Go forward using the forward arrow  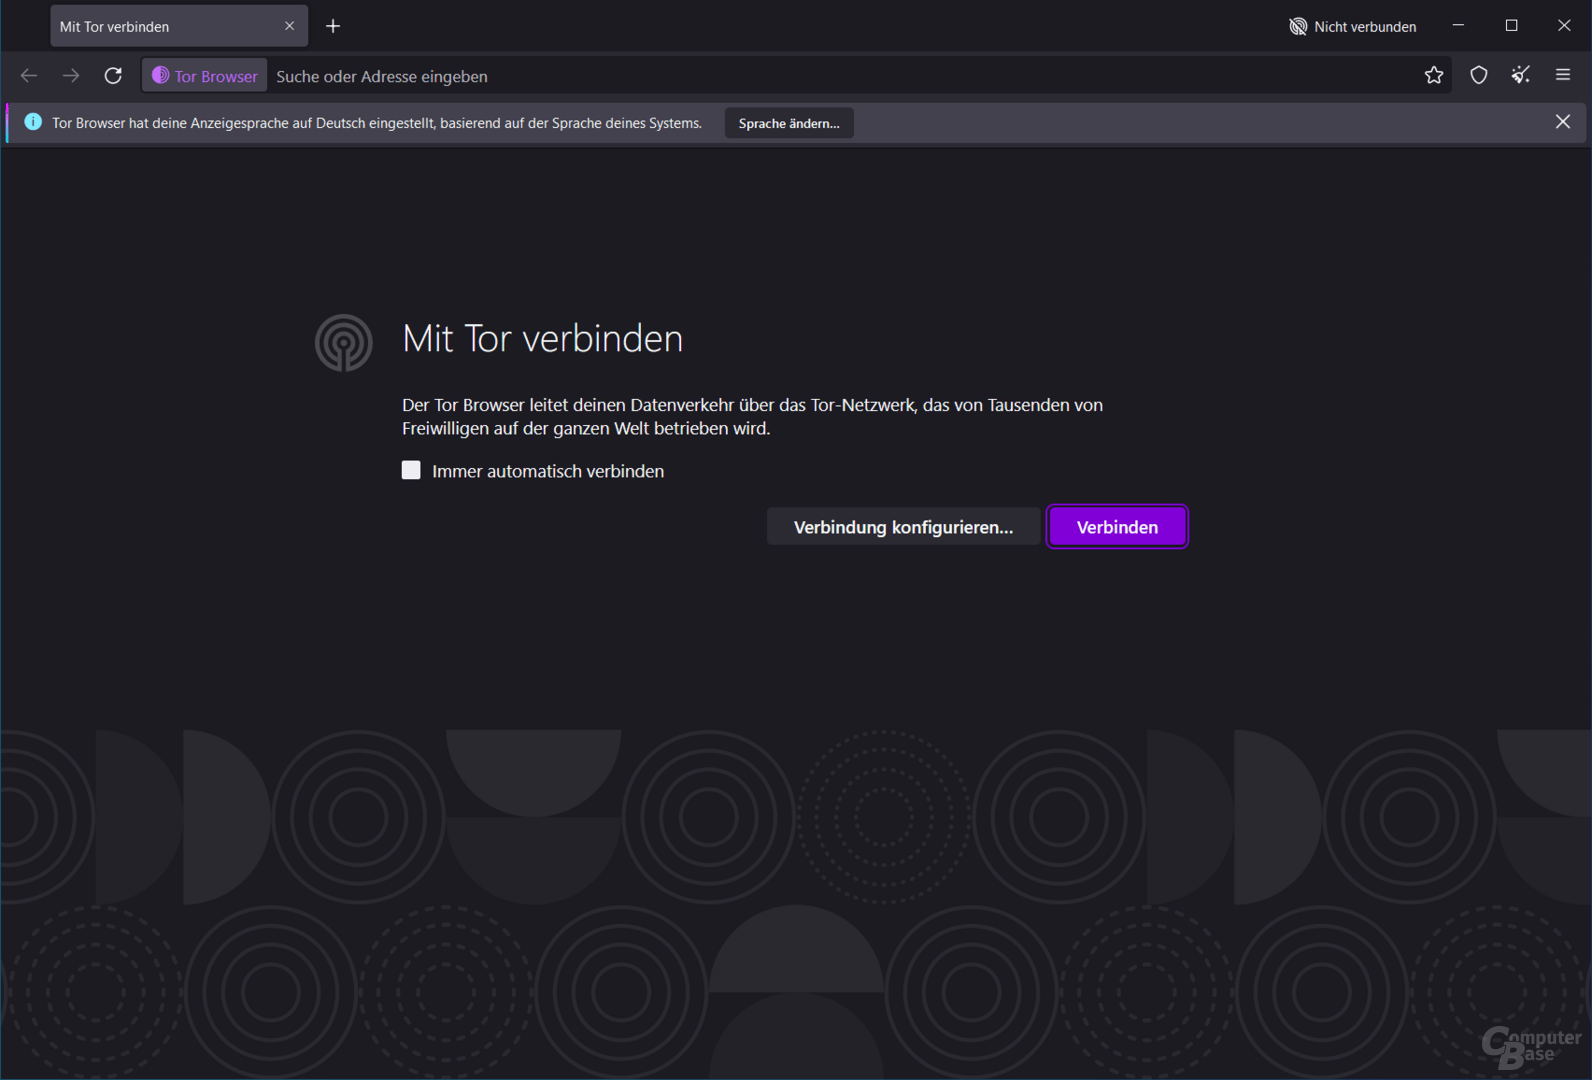tap(71, 76)
